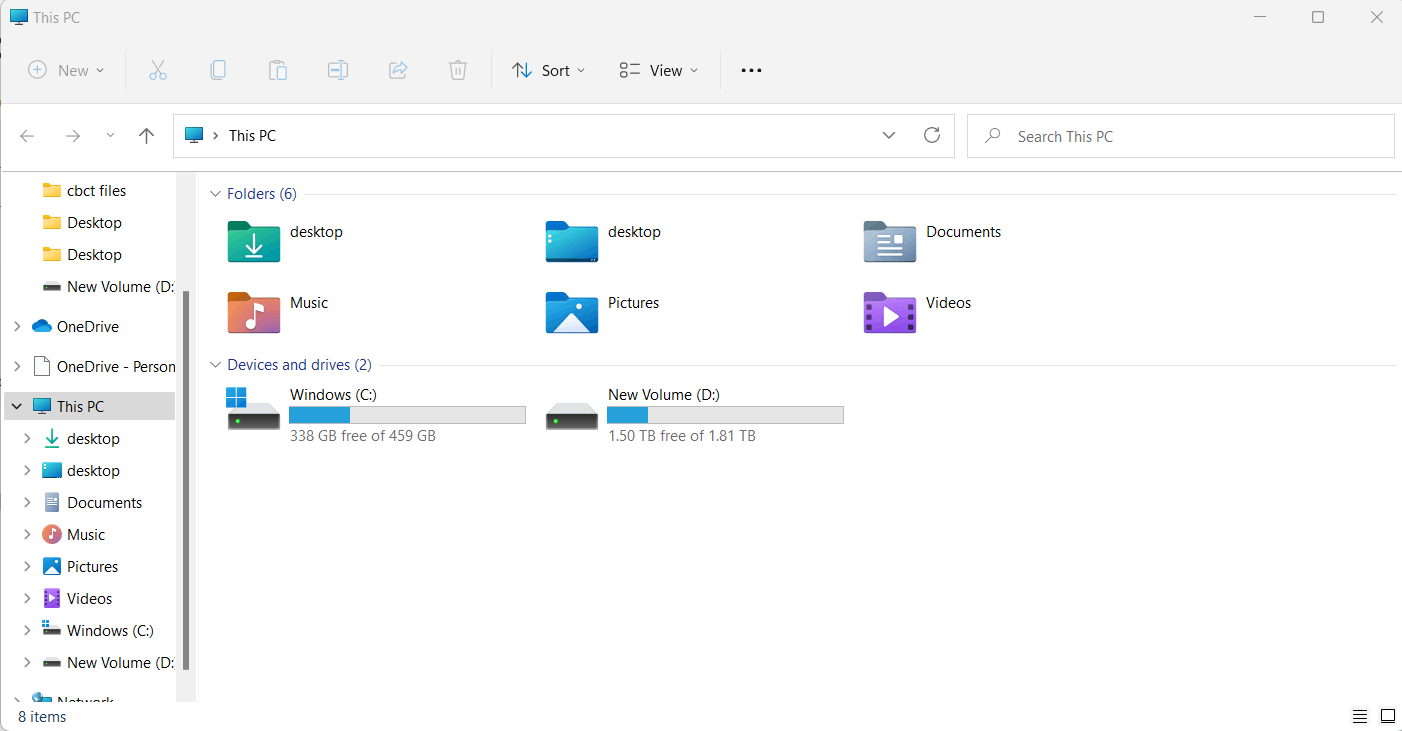Click the Delete trash can icon

[x=457, y=70]
